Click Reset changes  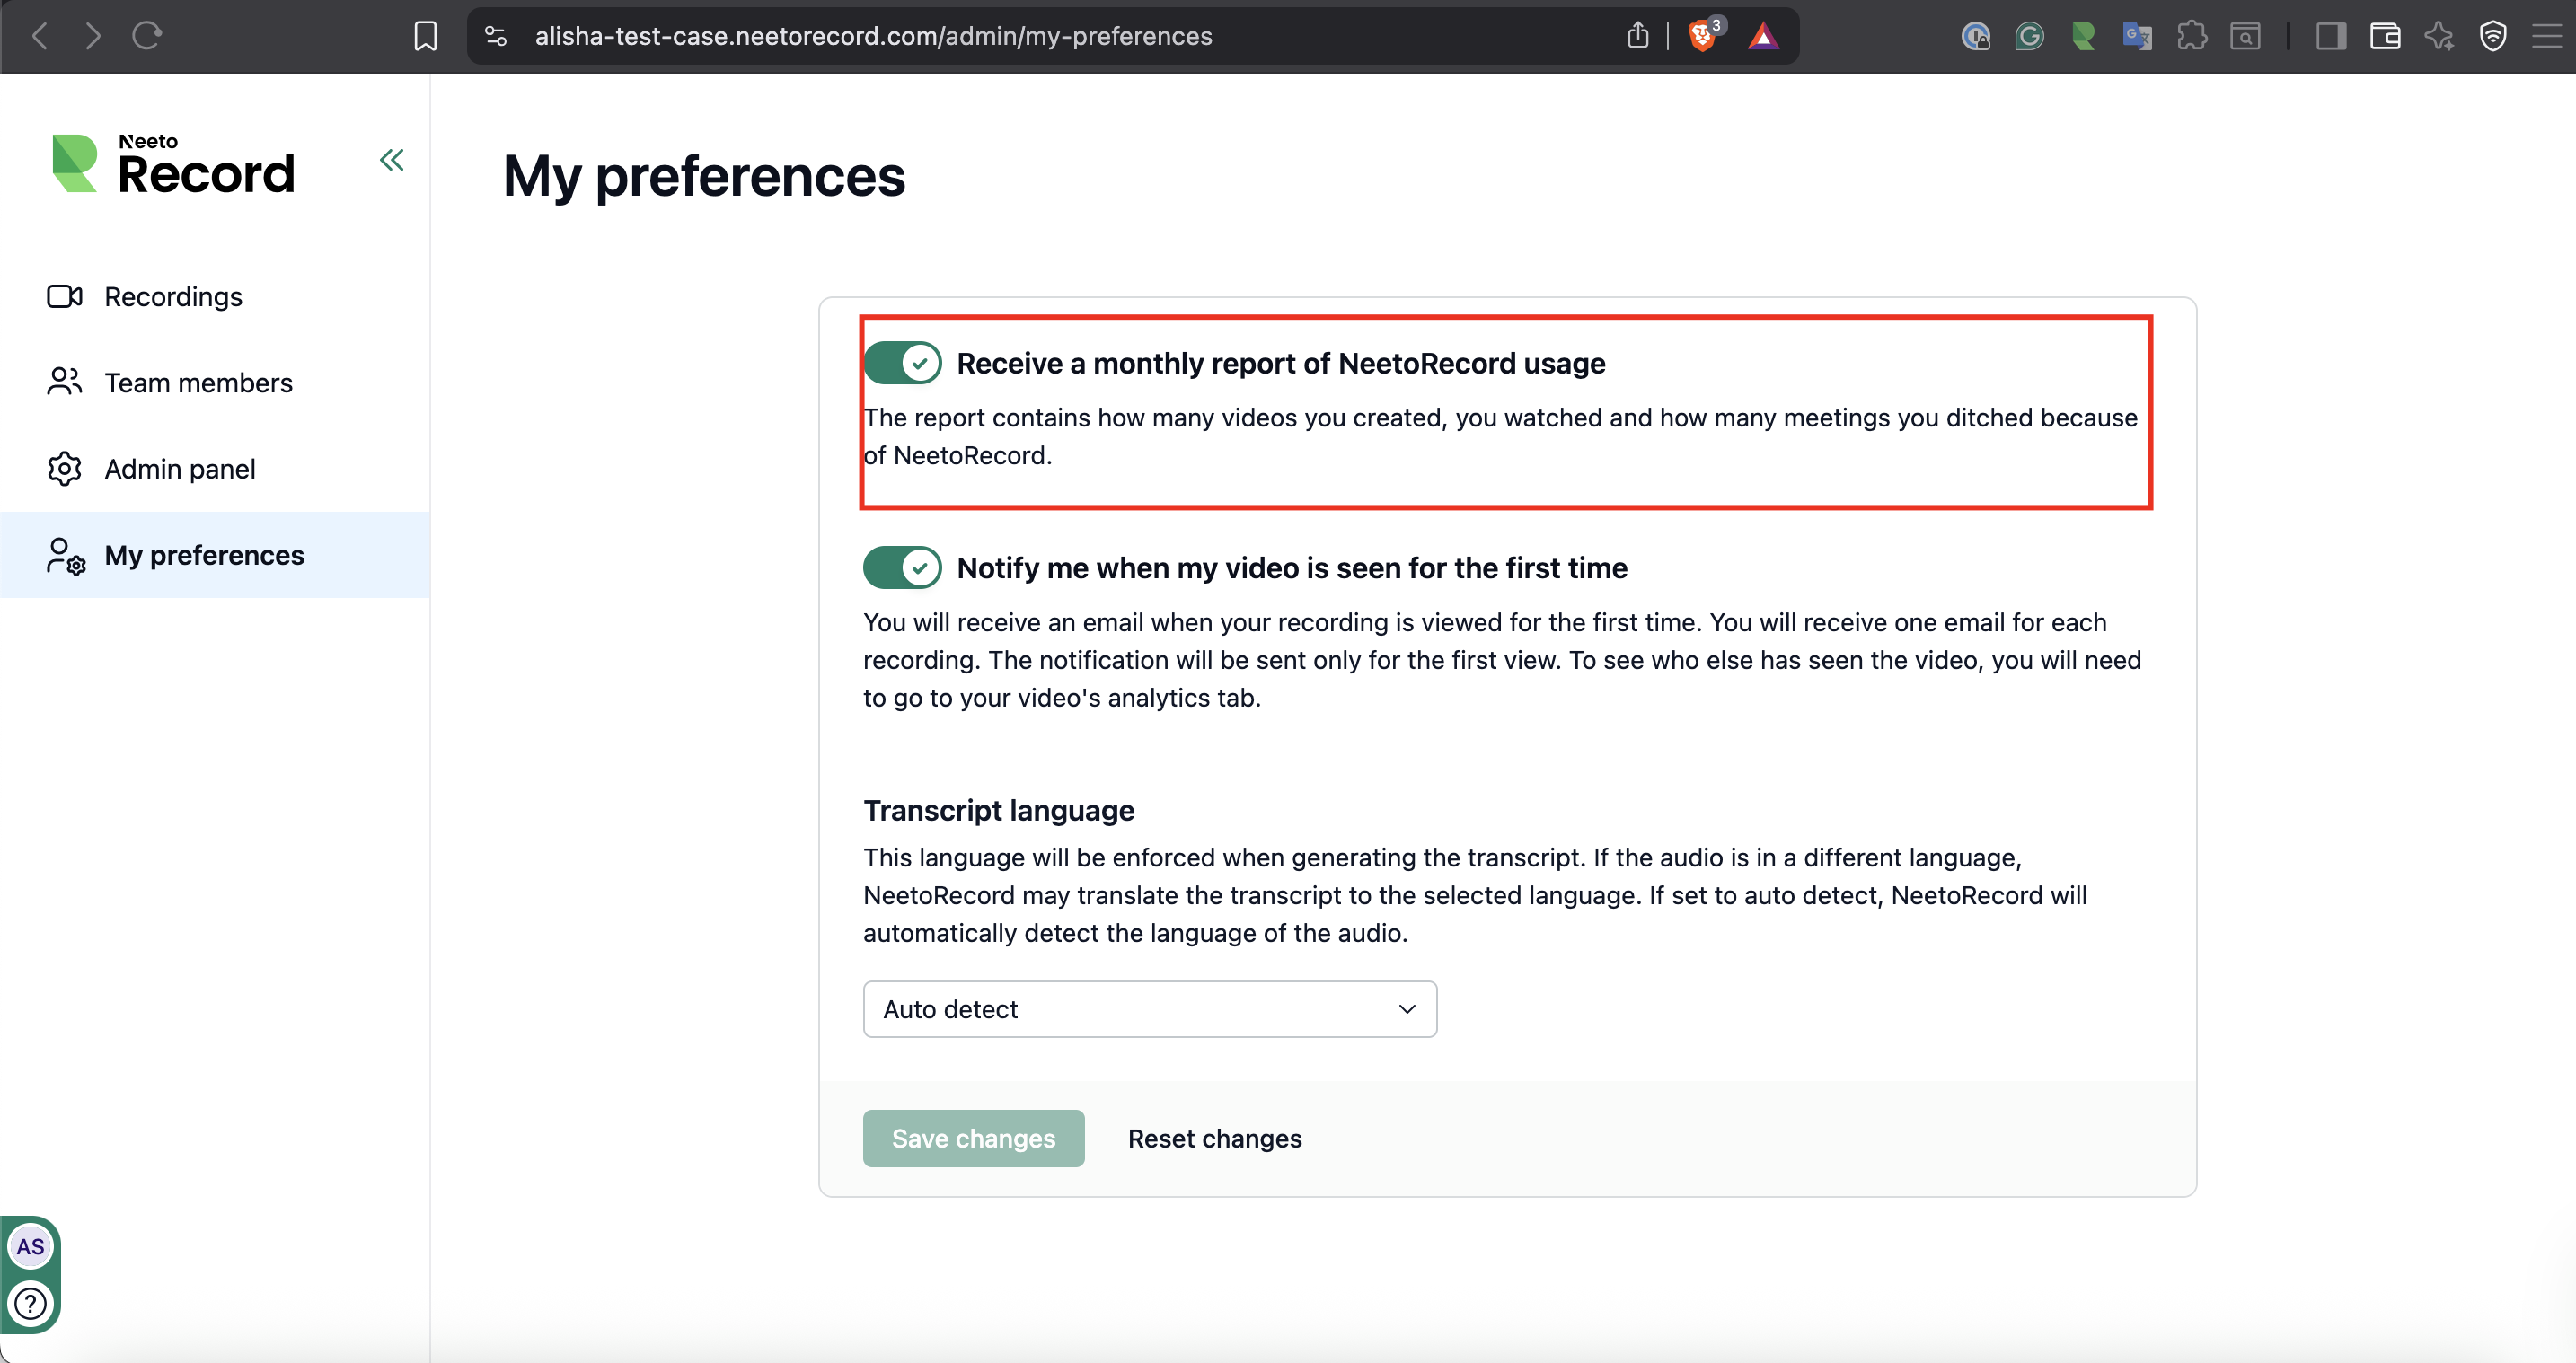[x=1214, y=1138]
